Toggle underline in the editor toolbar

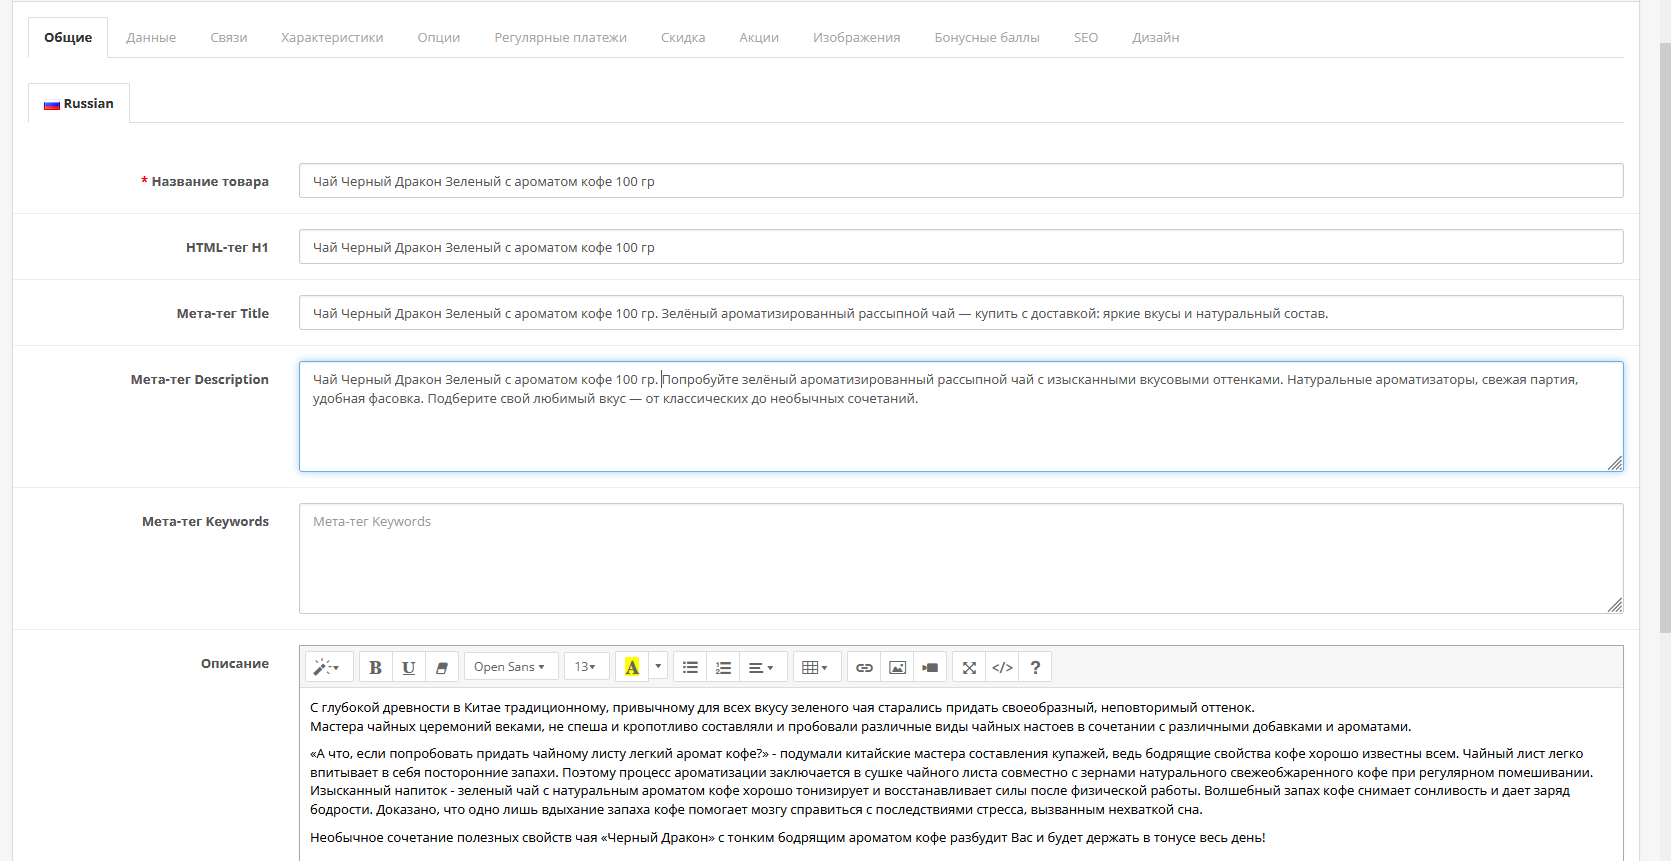pyautogui.click(x=408, y=667)
